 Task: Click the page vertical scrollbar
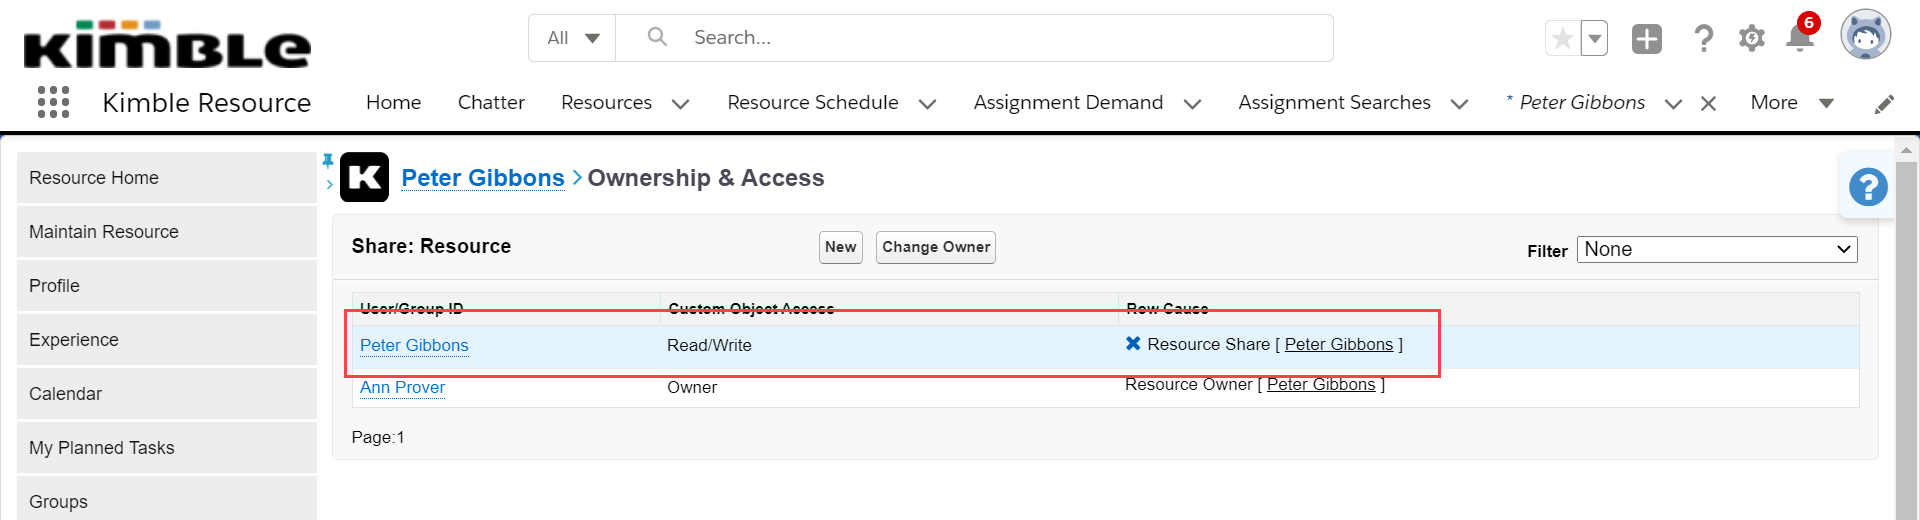[1906, 340]
